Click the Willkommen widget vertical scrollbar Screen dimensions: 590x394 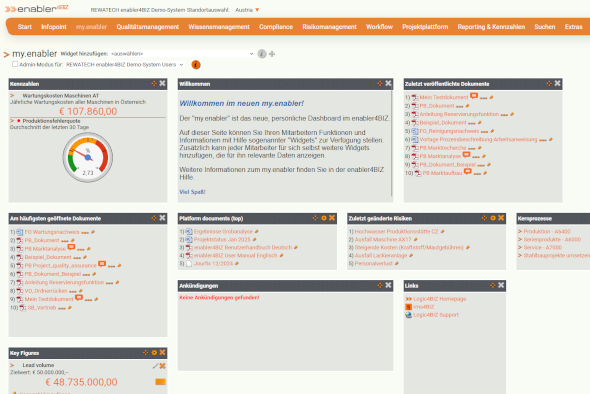tap(391, 143)
